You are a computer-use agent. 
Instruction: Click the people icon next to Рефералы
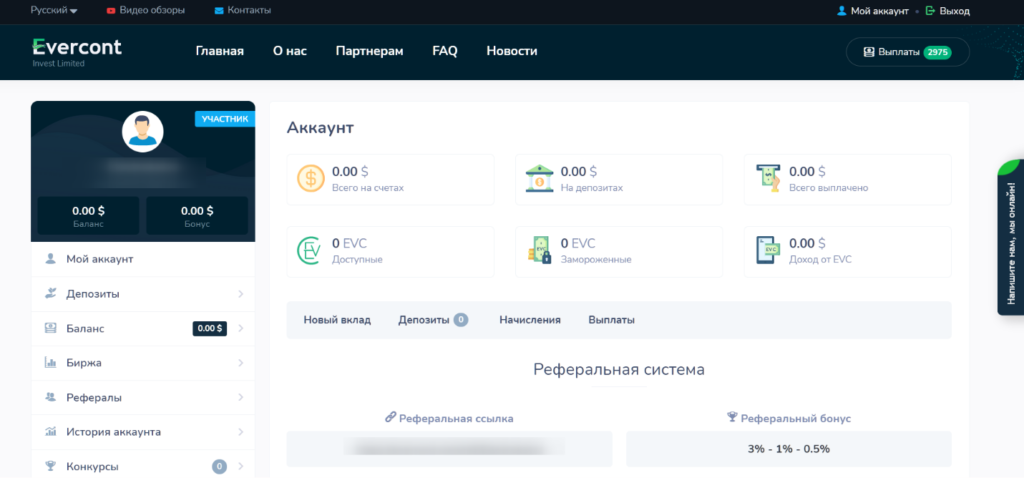tap(50, 397)
